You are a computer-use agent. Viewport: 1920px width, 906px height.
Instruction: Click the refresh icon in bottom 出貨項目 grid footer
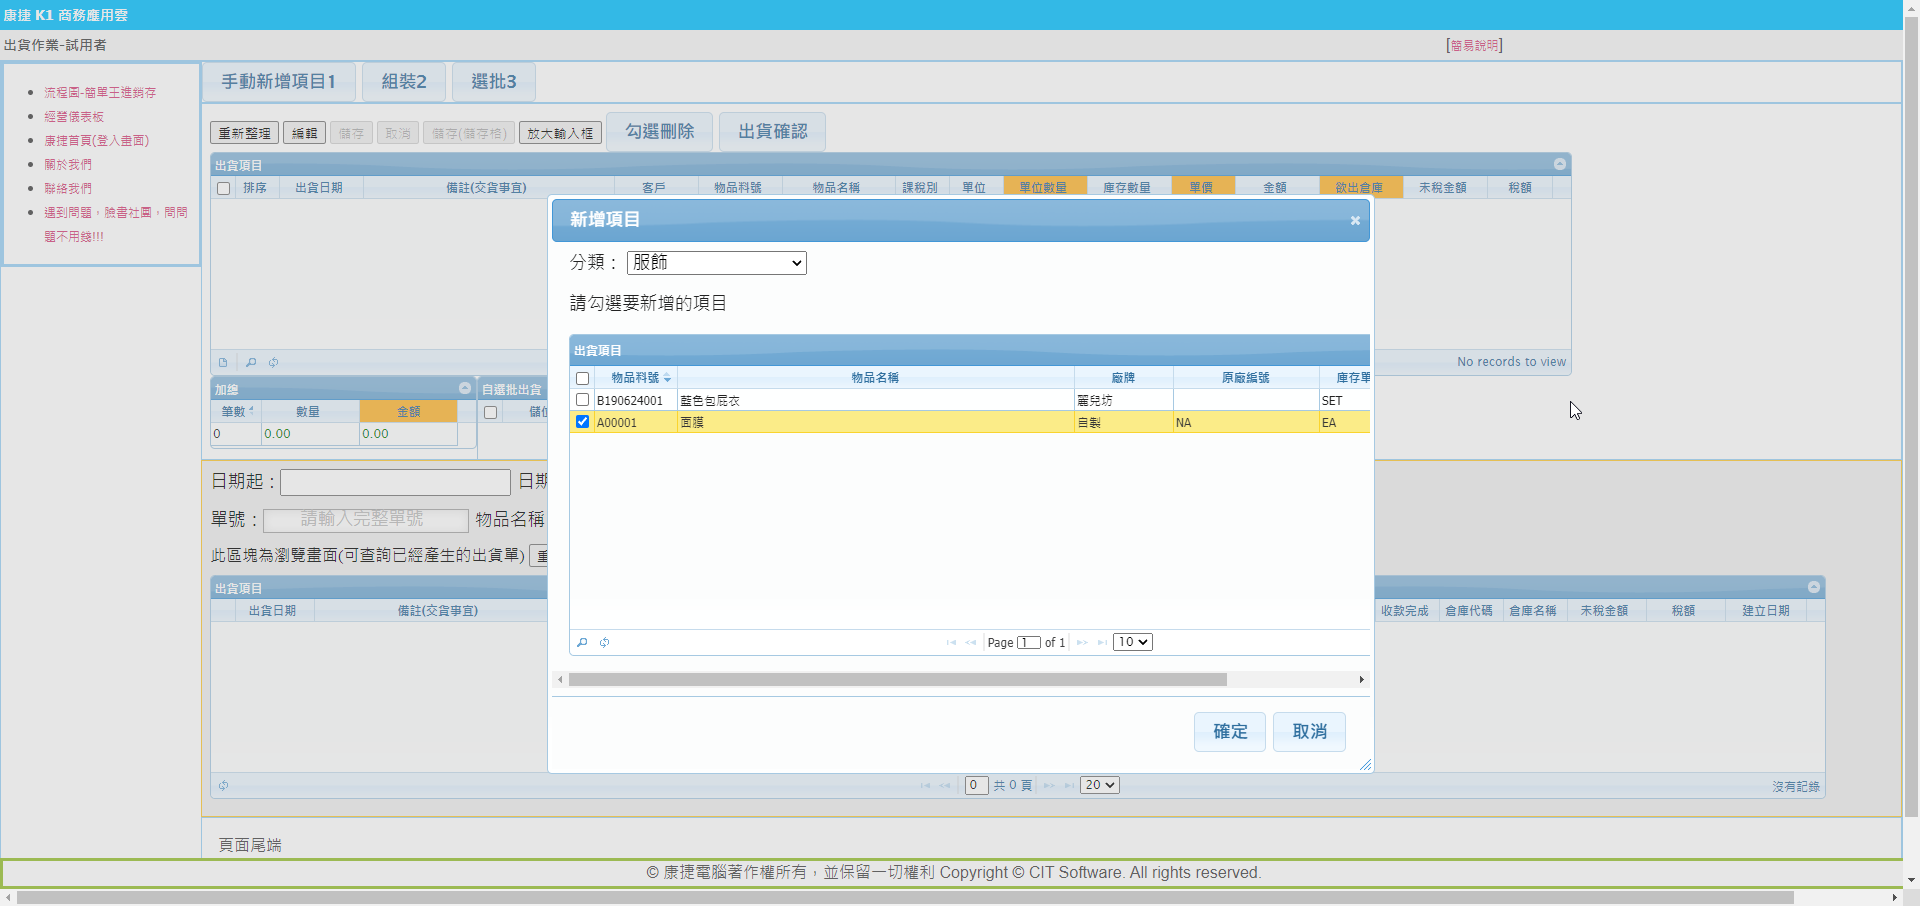pyautogui.click(x=223, y=786)
